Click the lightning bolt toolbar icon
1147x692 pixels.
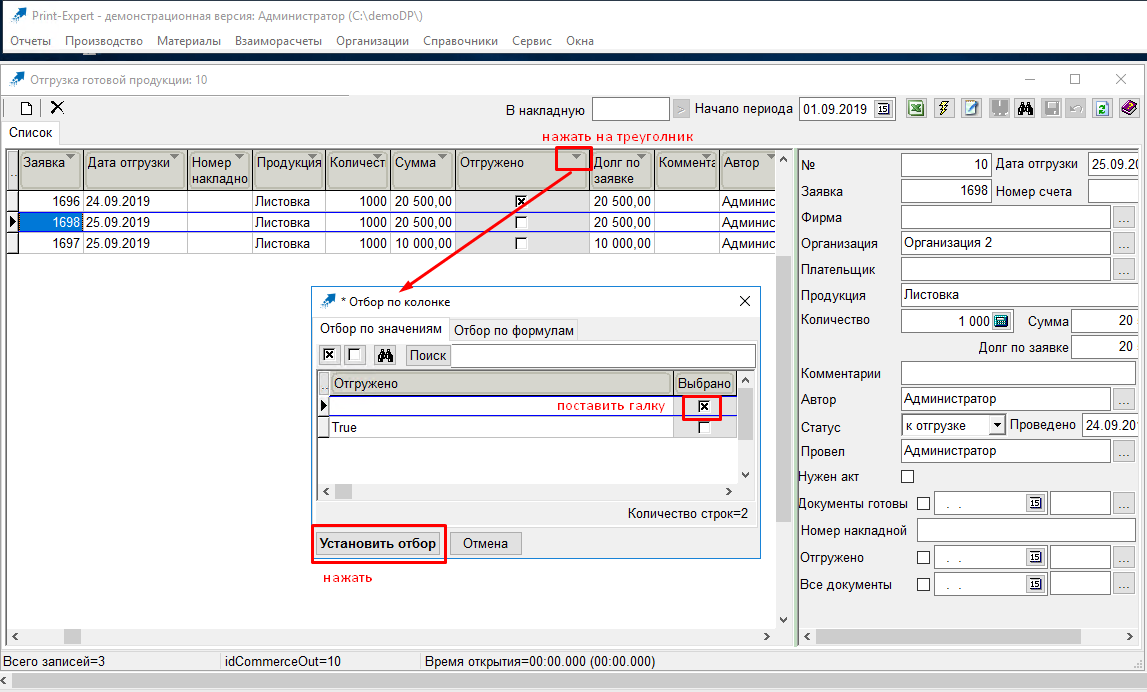[943, 109]
